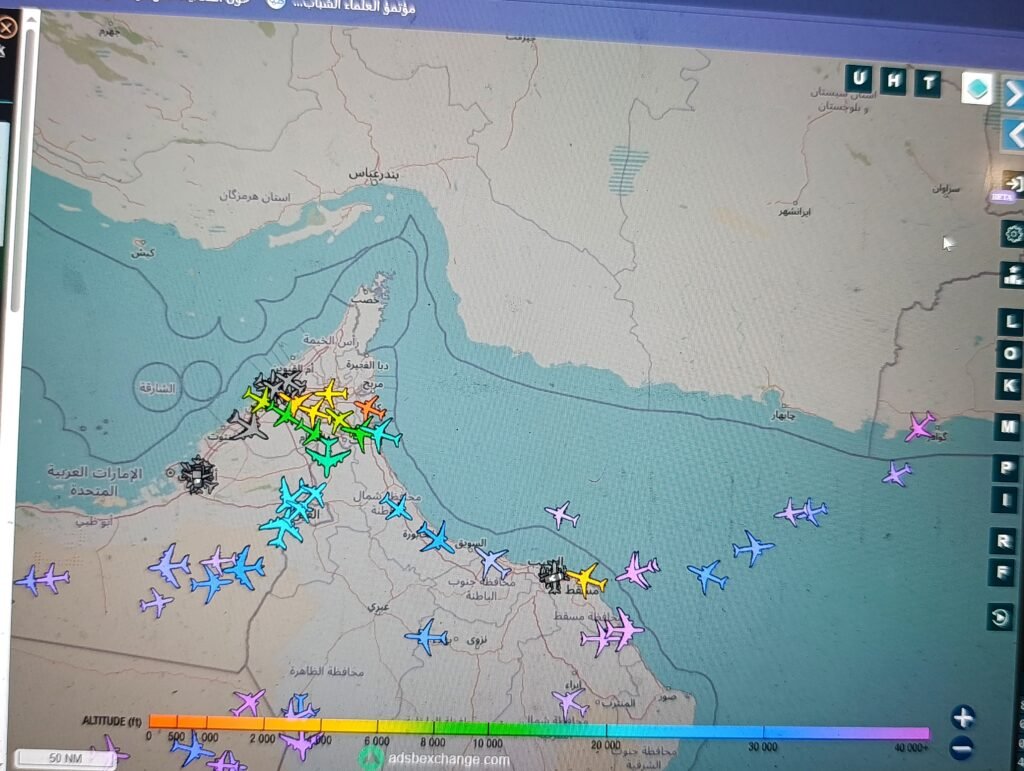Screen dimensions: 1024x771
Task: Open the map layers switcher
Action: point(977,89)
